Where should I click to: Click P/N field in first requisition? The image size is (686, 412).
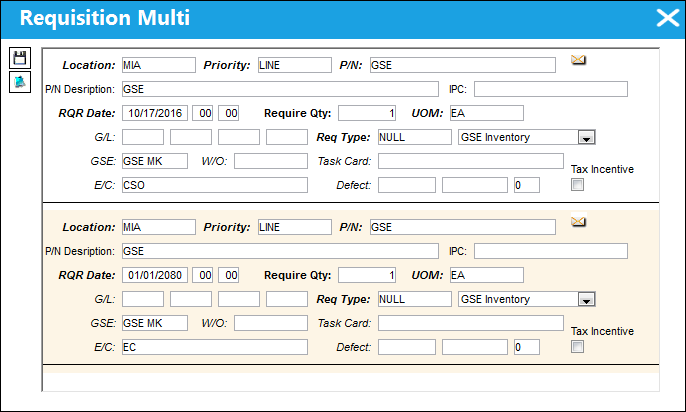point(463,65)
